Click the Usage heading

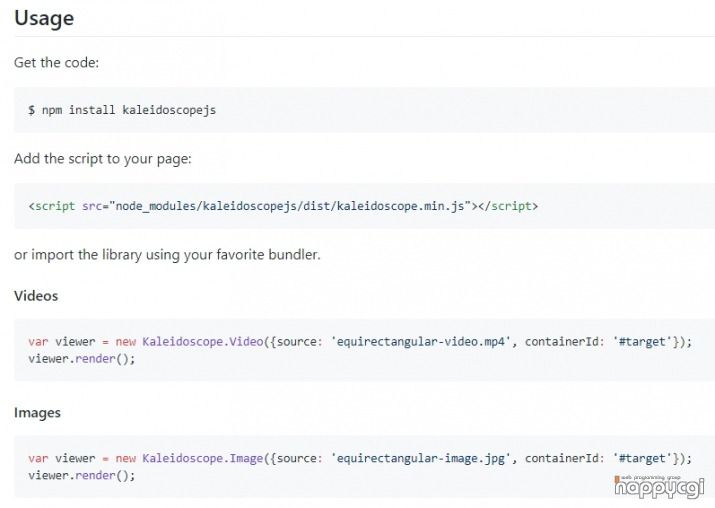(x=44, y=18)
